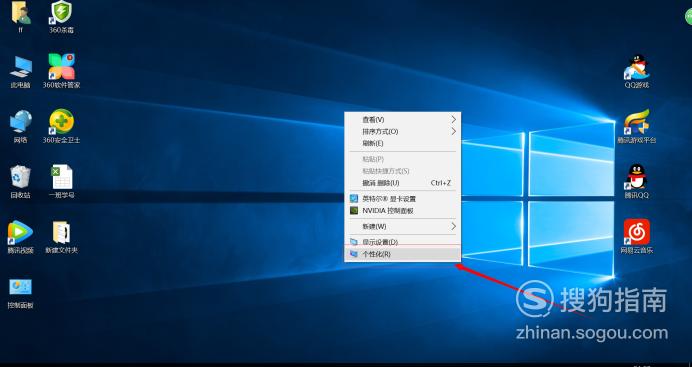The height and width of the screenshot is (367, 692).
Task: Choose 撤消 删除(U) Ctrl+Z menu entry
Action: pos(402,183)
